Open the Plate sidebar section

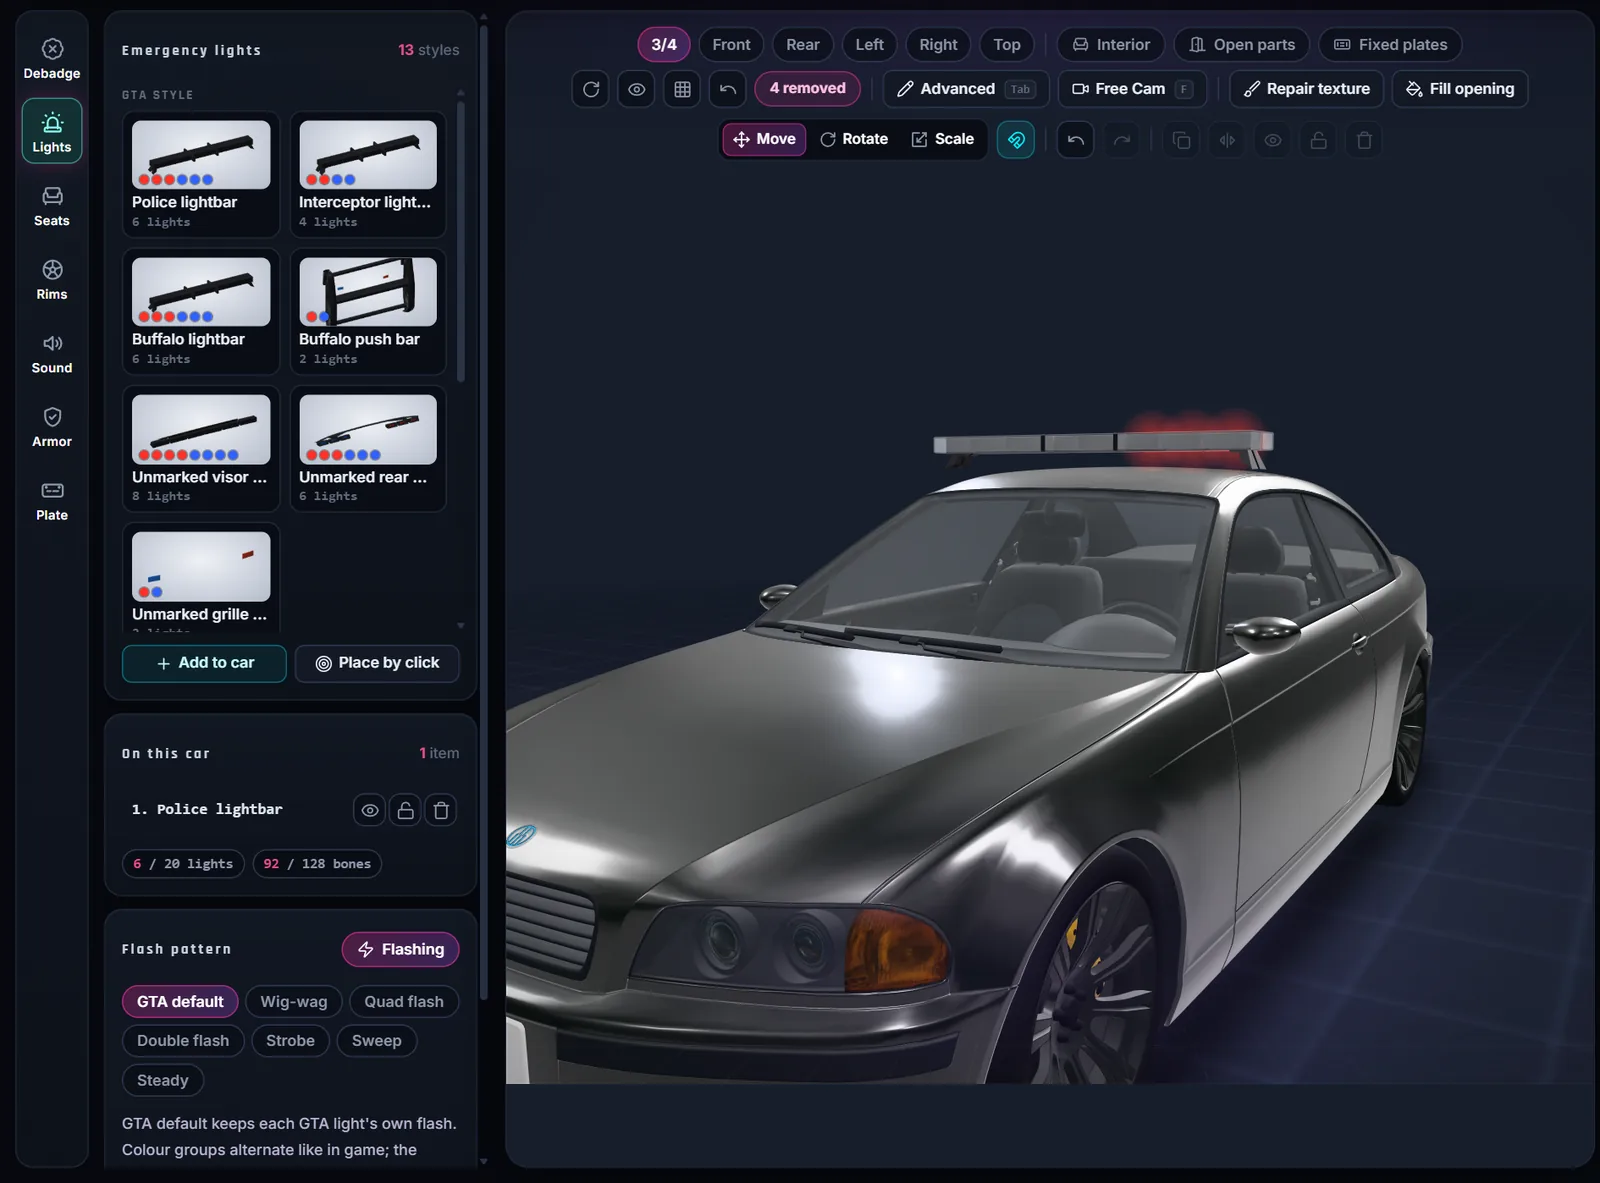(x=52, y=501)
